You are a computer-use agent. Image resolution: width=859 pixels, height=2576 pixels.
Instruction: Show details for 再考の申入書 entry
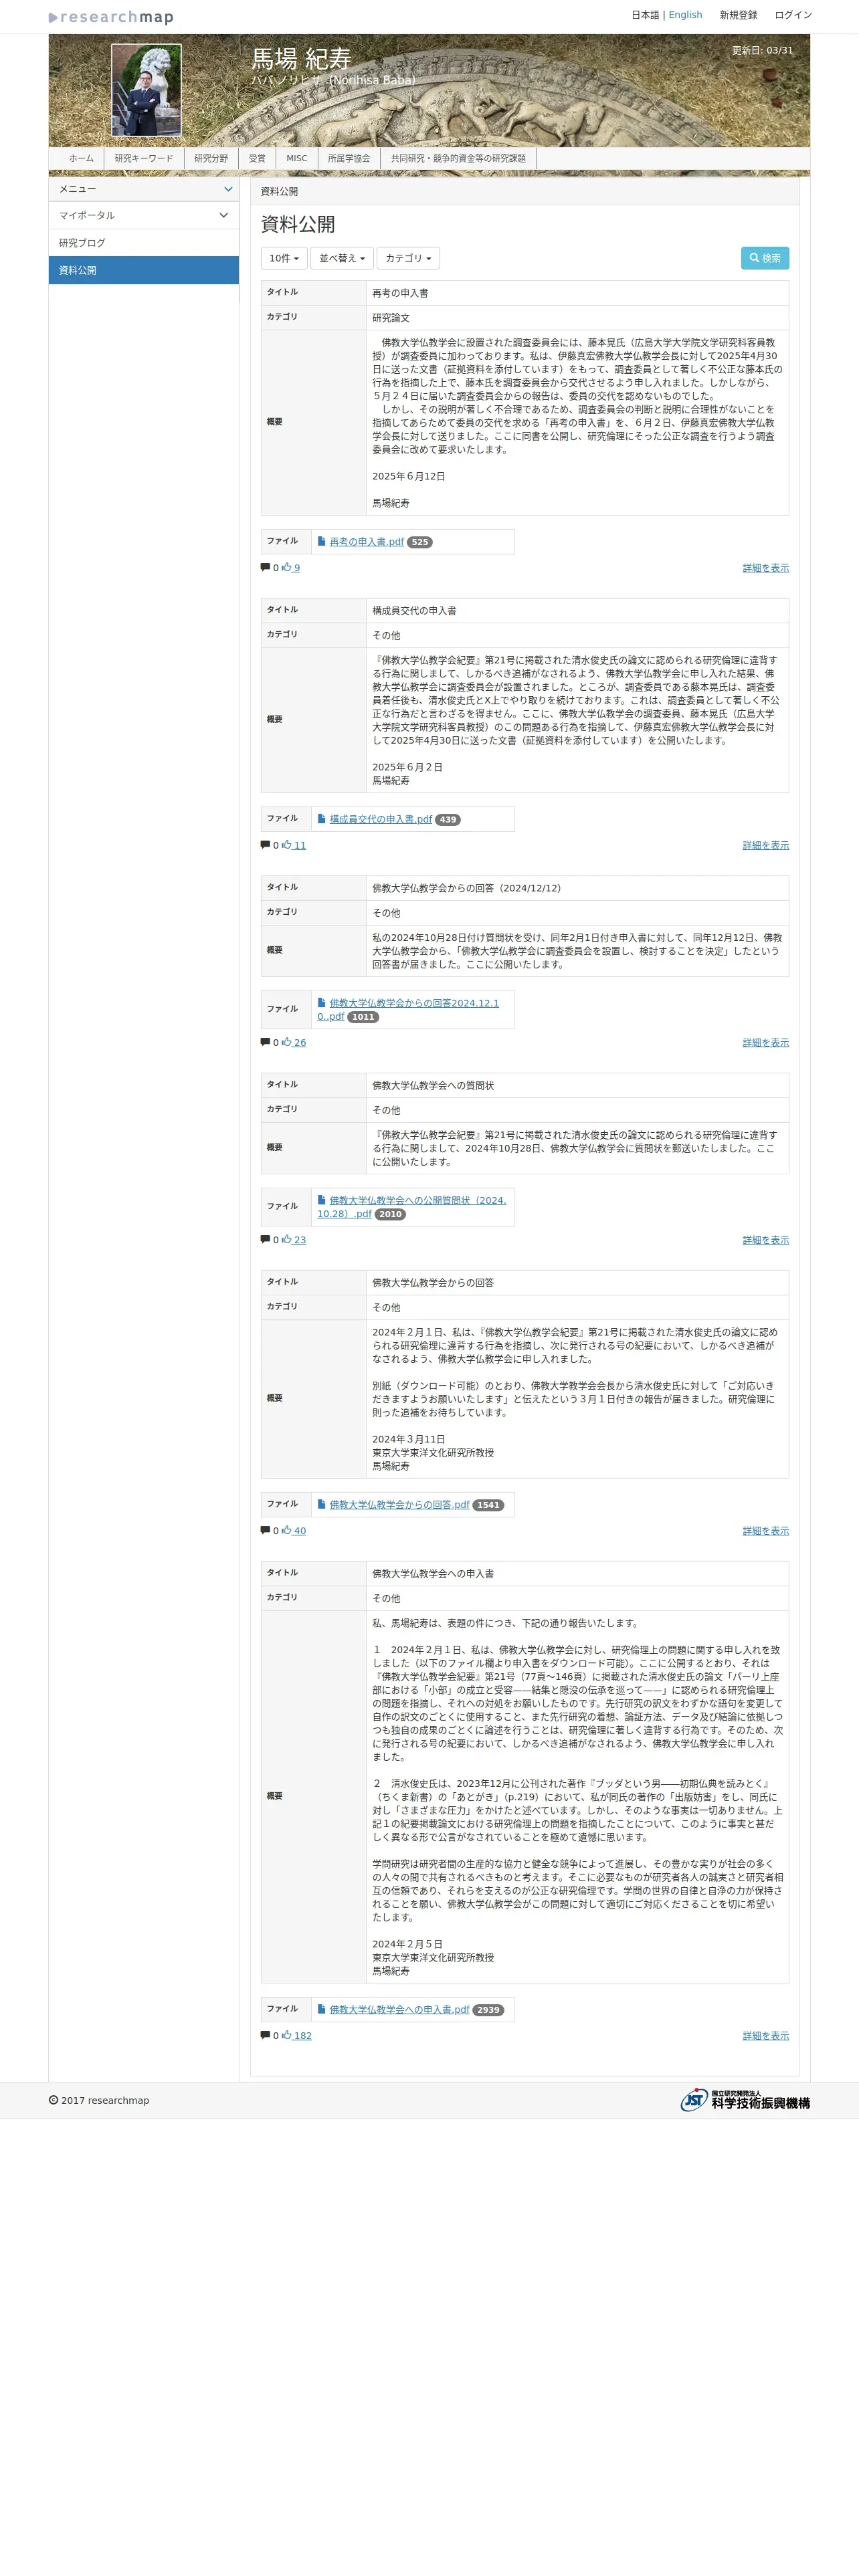[x=765, y=568]
